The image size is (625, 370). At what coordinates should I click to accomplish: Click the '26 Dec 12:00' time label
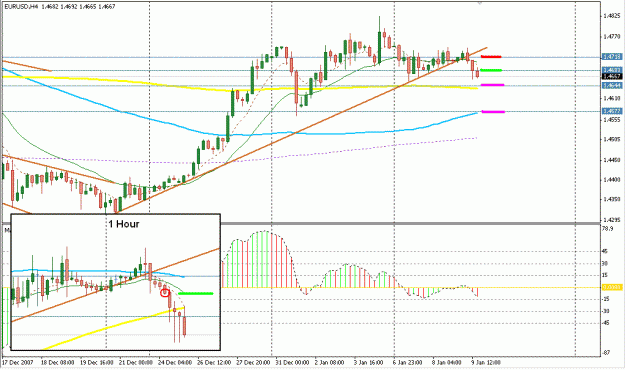click(214, 363)
